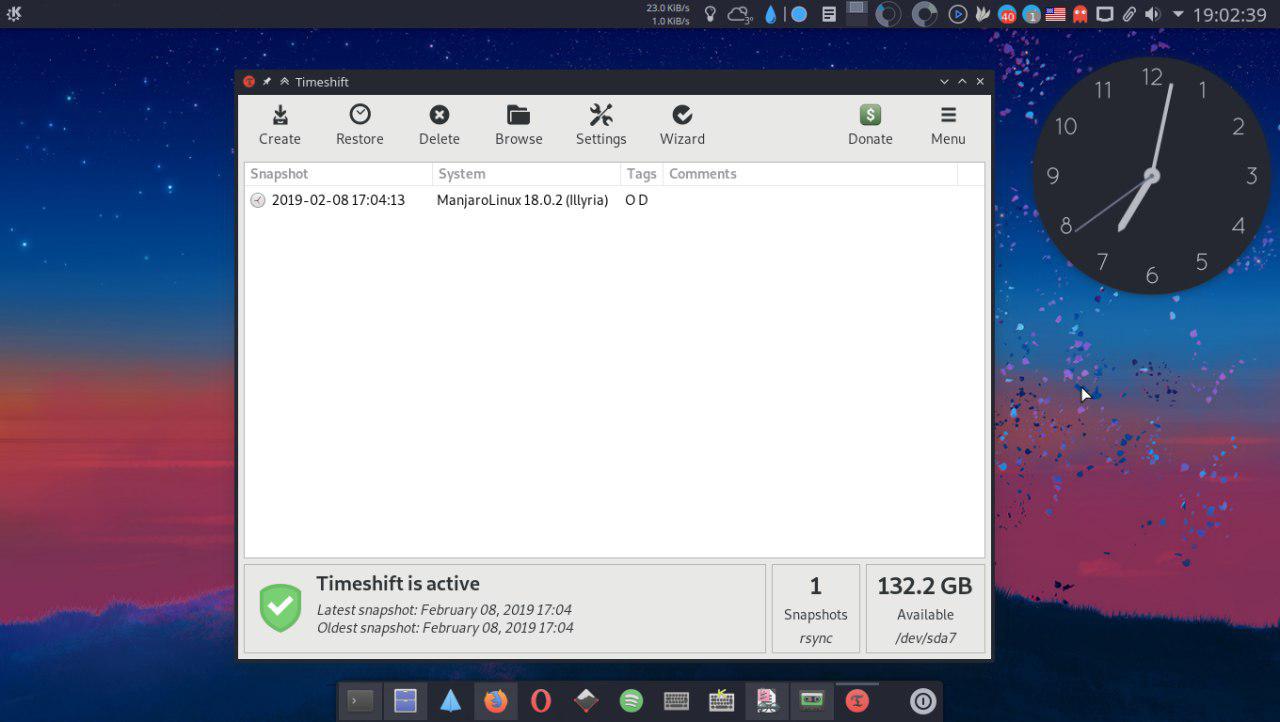Open the volume control in system tray
This screenshot has height=722, width=1280.
[x=1153, y=14]
